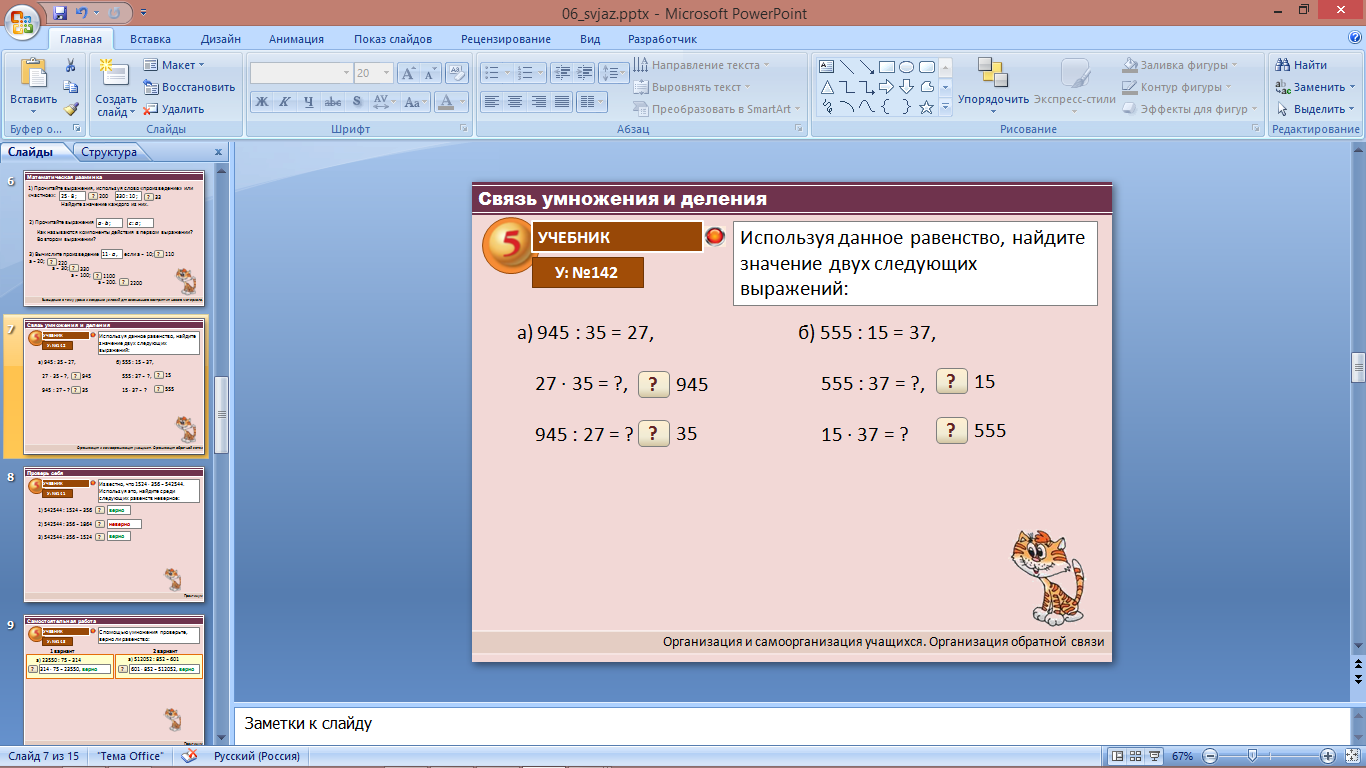
Task: Align text left
Action: 491,101
